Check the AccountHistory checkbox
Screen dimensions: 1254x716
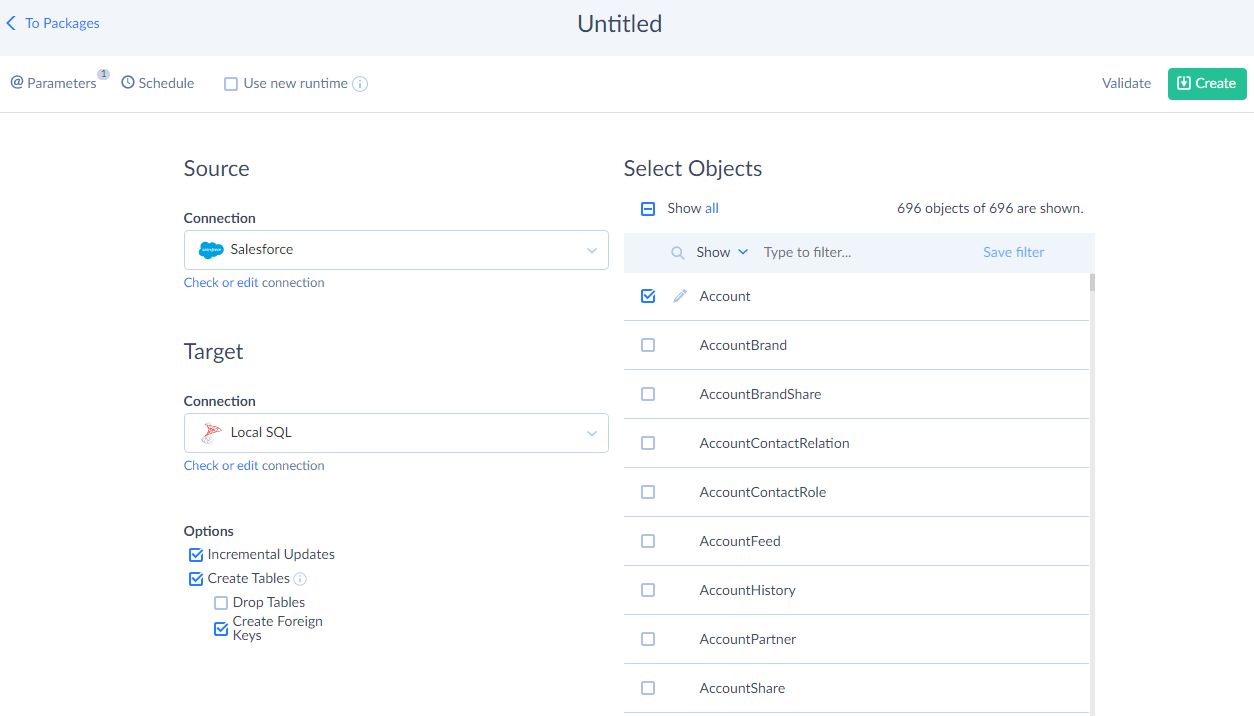pos(648,590)
